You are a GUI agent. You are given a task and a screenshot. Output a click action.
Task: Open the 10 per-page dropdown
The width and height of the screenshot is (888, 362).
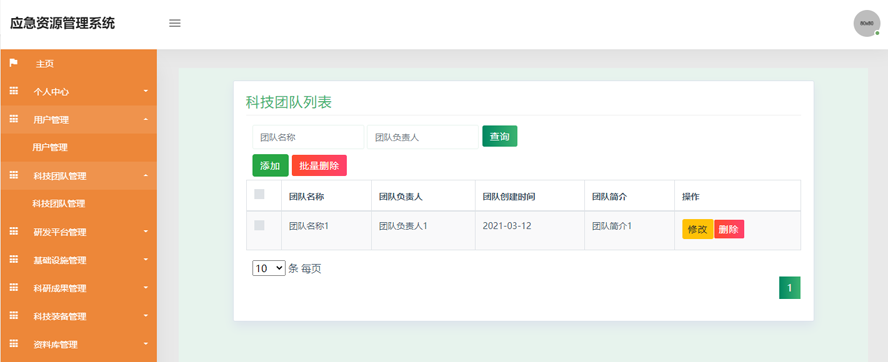[x=269, y=269]
